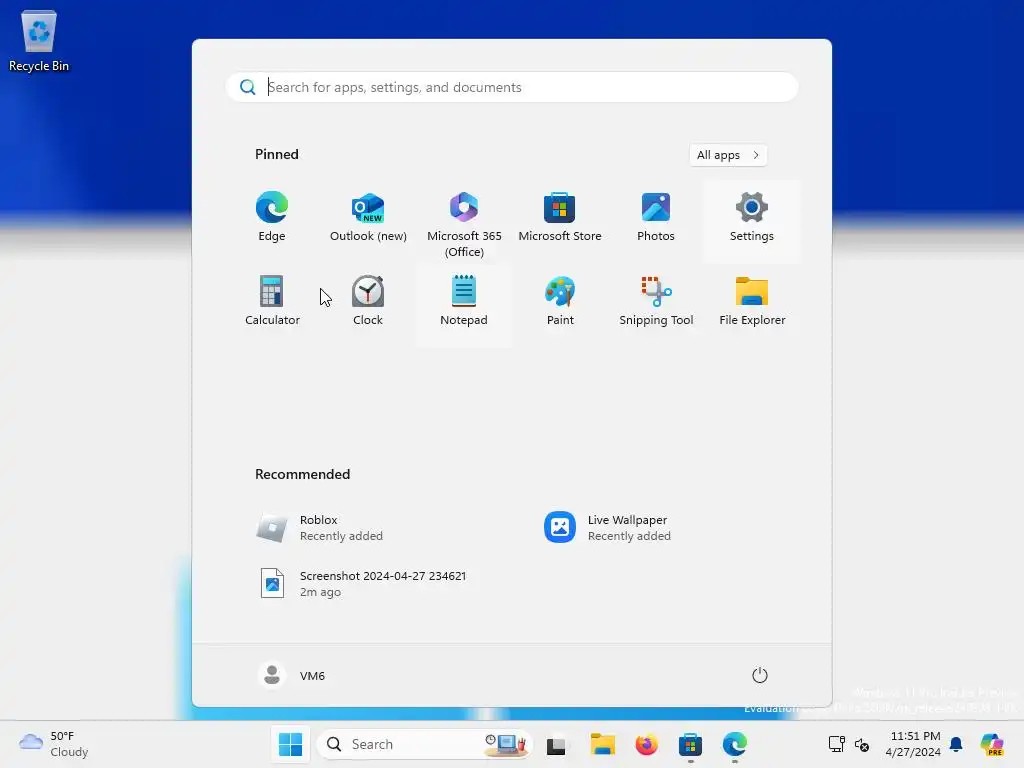The width and height of the screenshot is (1024, 768).
Task: Open the Paint app
Action: coord(560,302)
